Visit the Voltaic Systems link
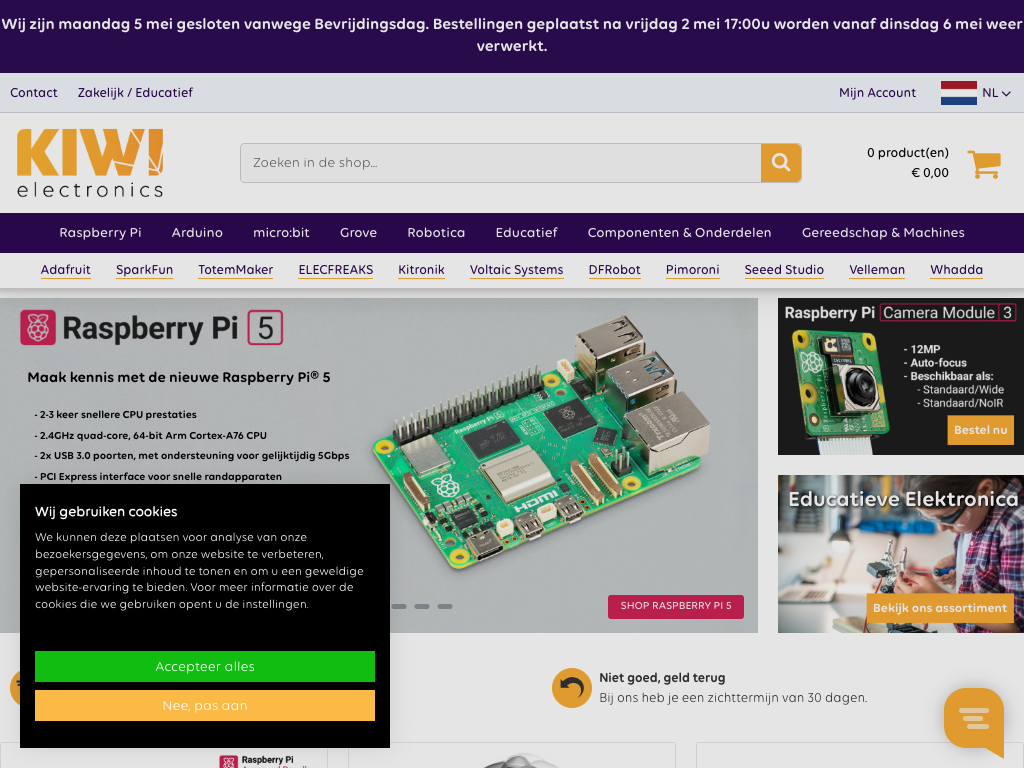Screen dimensions: 1024x768 pos(517,270)
